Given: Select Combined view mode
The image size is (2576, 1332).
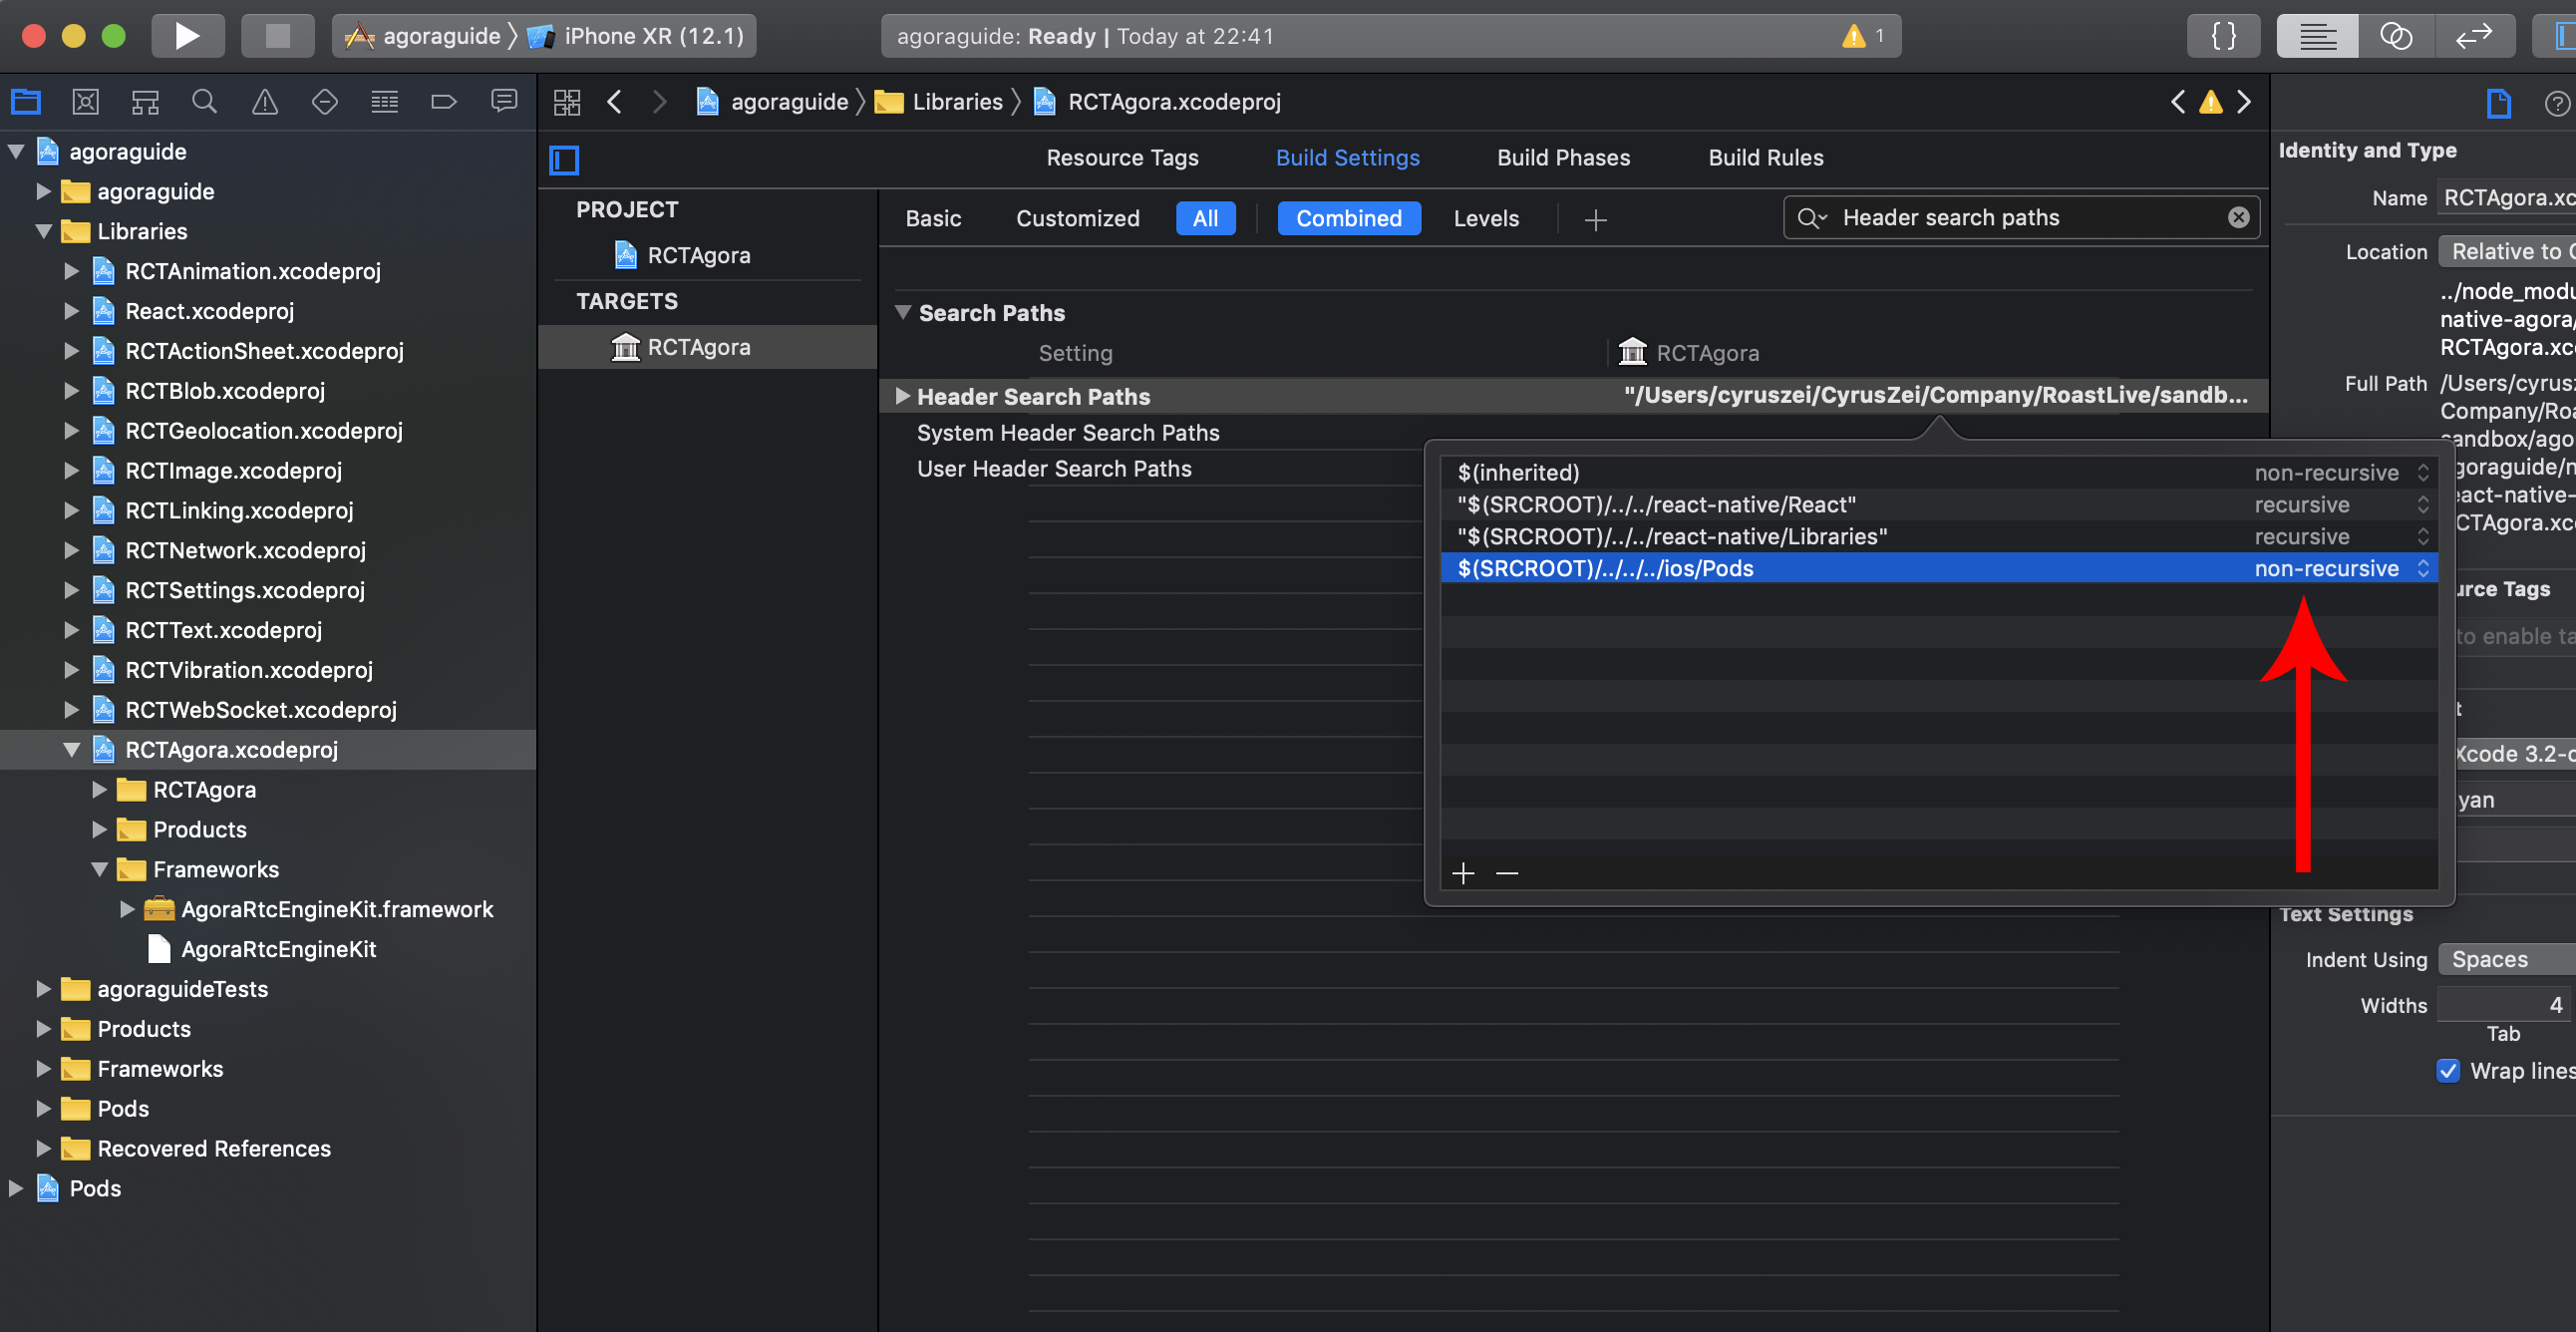Looking at the screenshot, I should pyautogui.click(x=1349, y=218).
